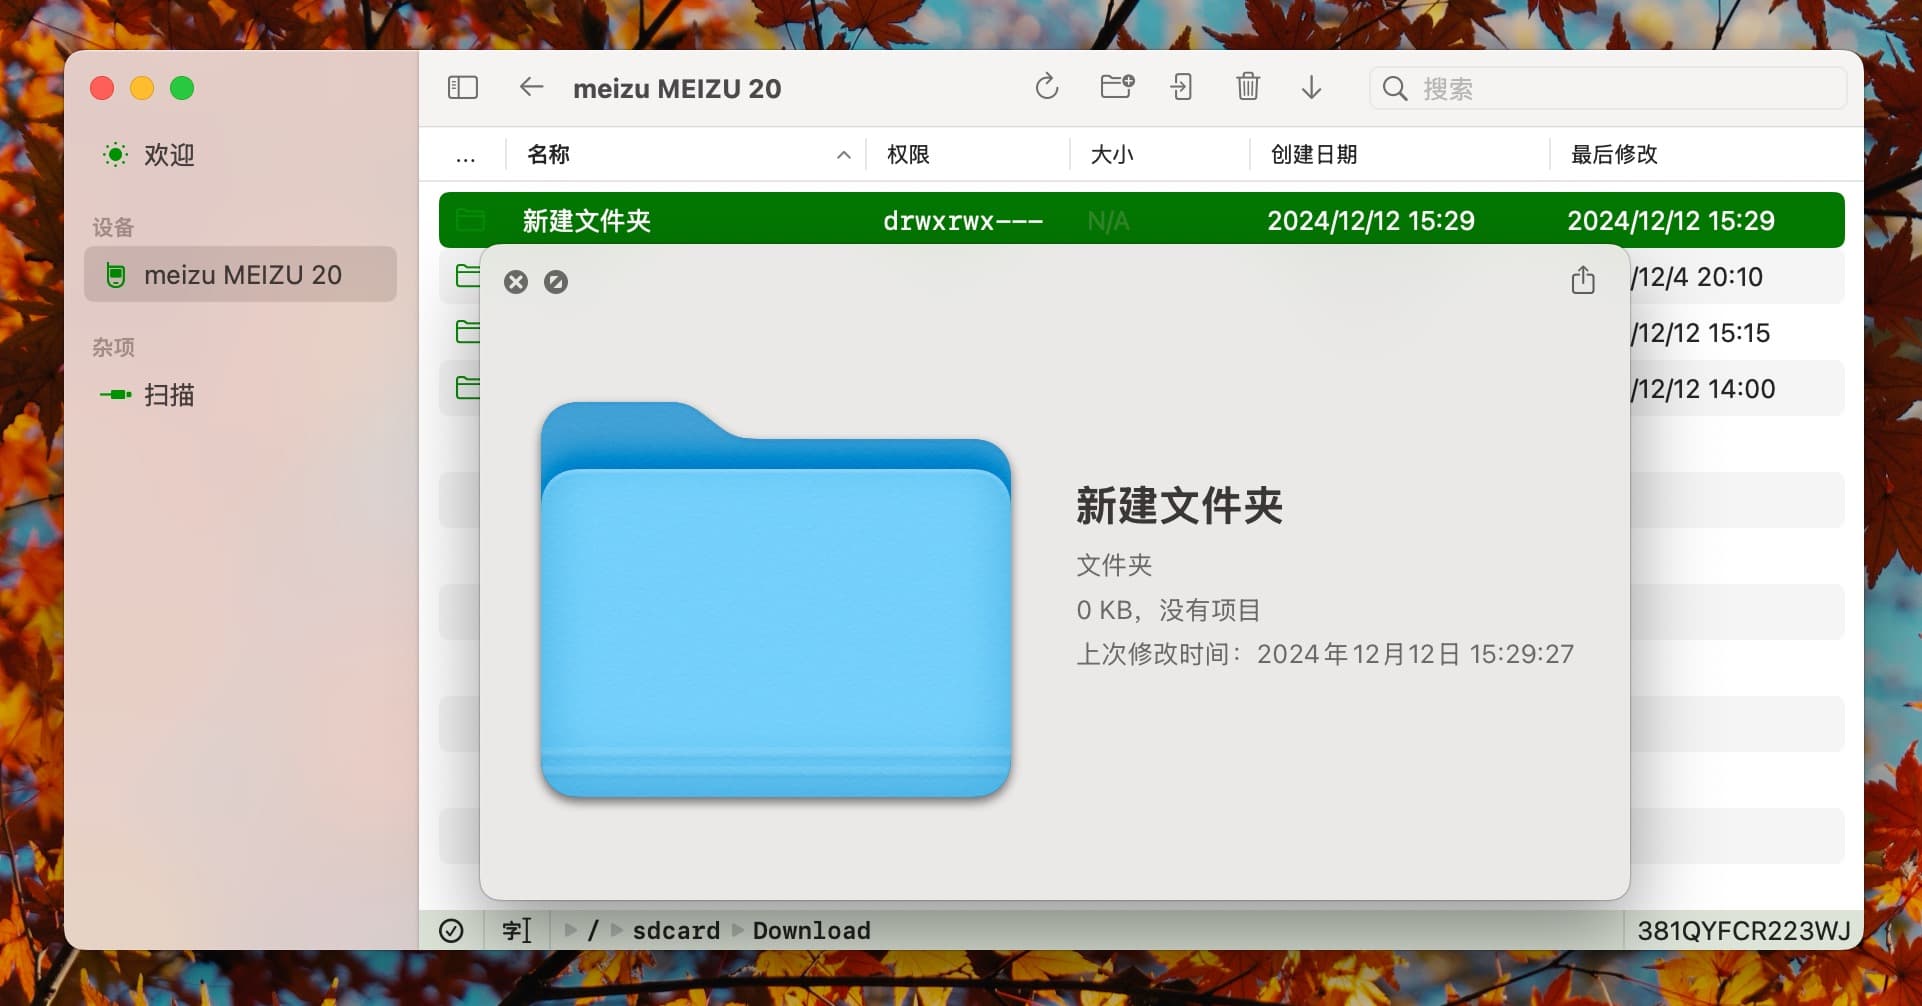Sort by 最后修改 column header

1613,155
